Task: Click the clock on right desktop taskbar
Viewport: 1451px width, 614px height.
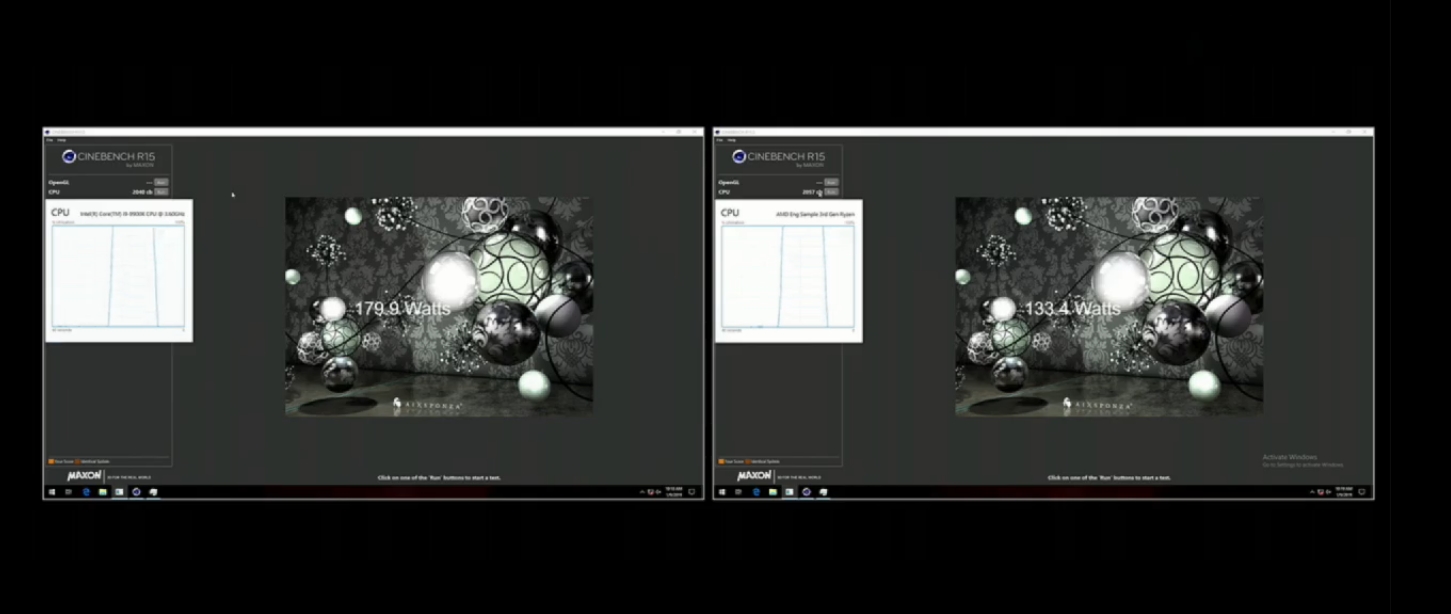Action: coord(1344,492)
